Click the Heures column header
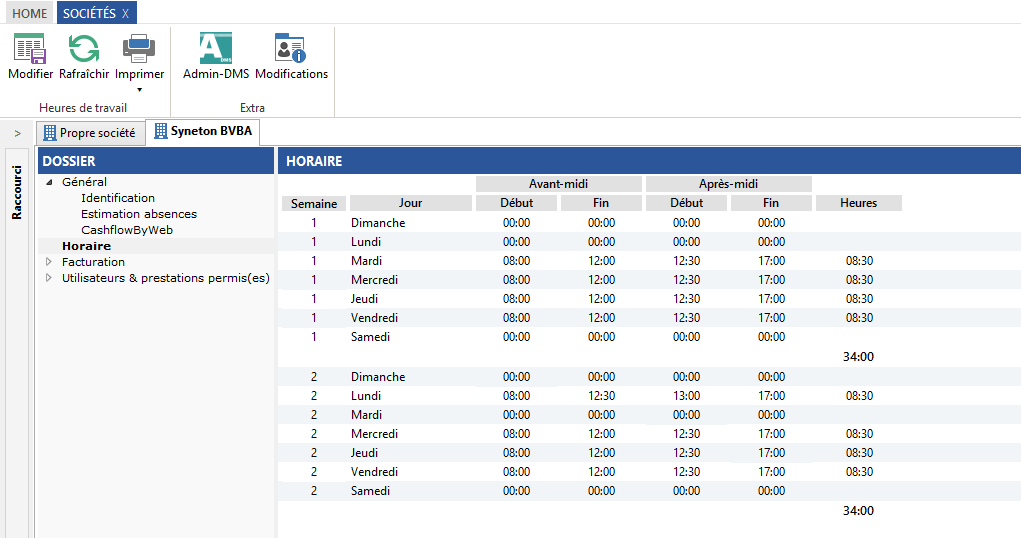Screen dimensions: 1021x538 [x=858, y=203]
